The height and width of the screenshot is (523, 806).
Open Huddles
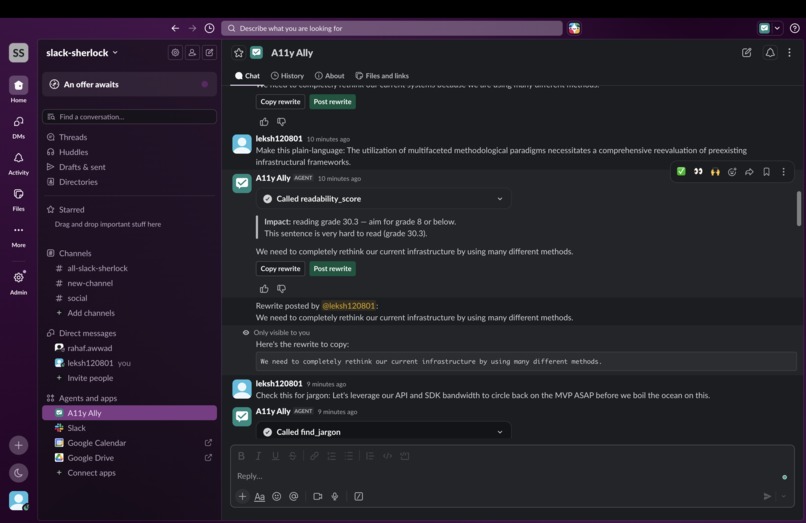click(74, 152)
